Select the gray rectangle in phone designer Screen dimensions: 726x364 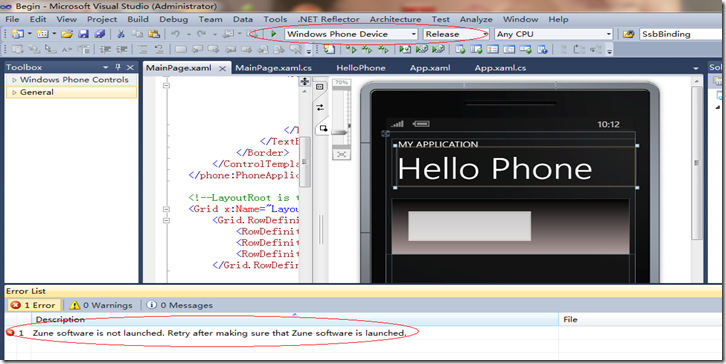coord(469,226)
